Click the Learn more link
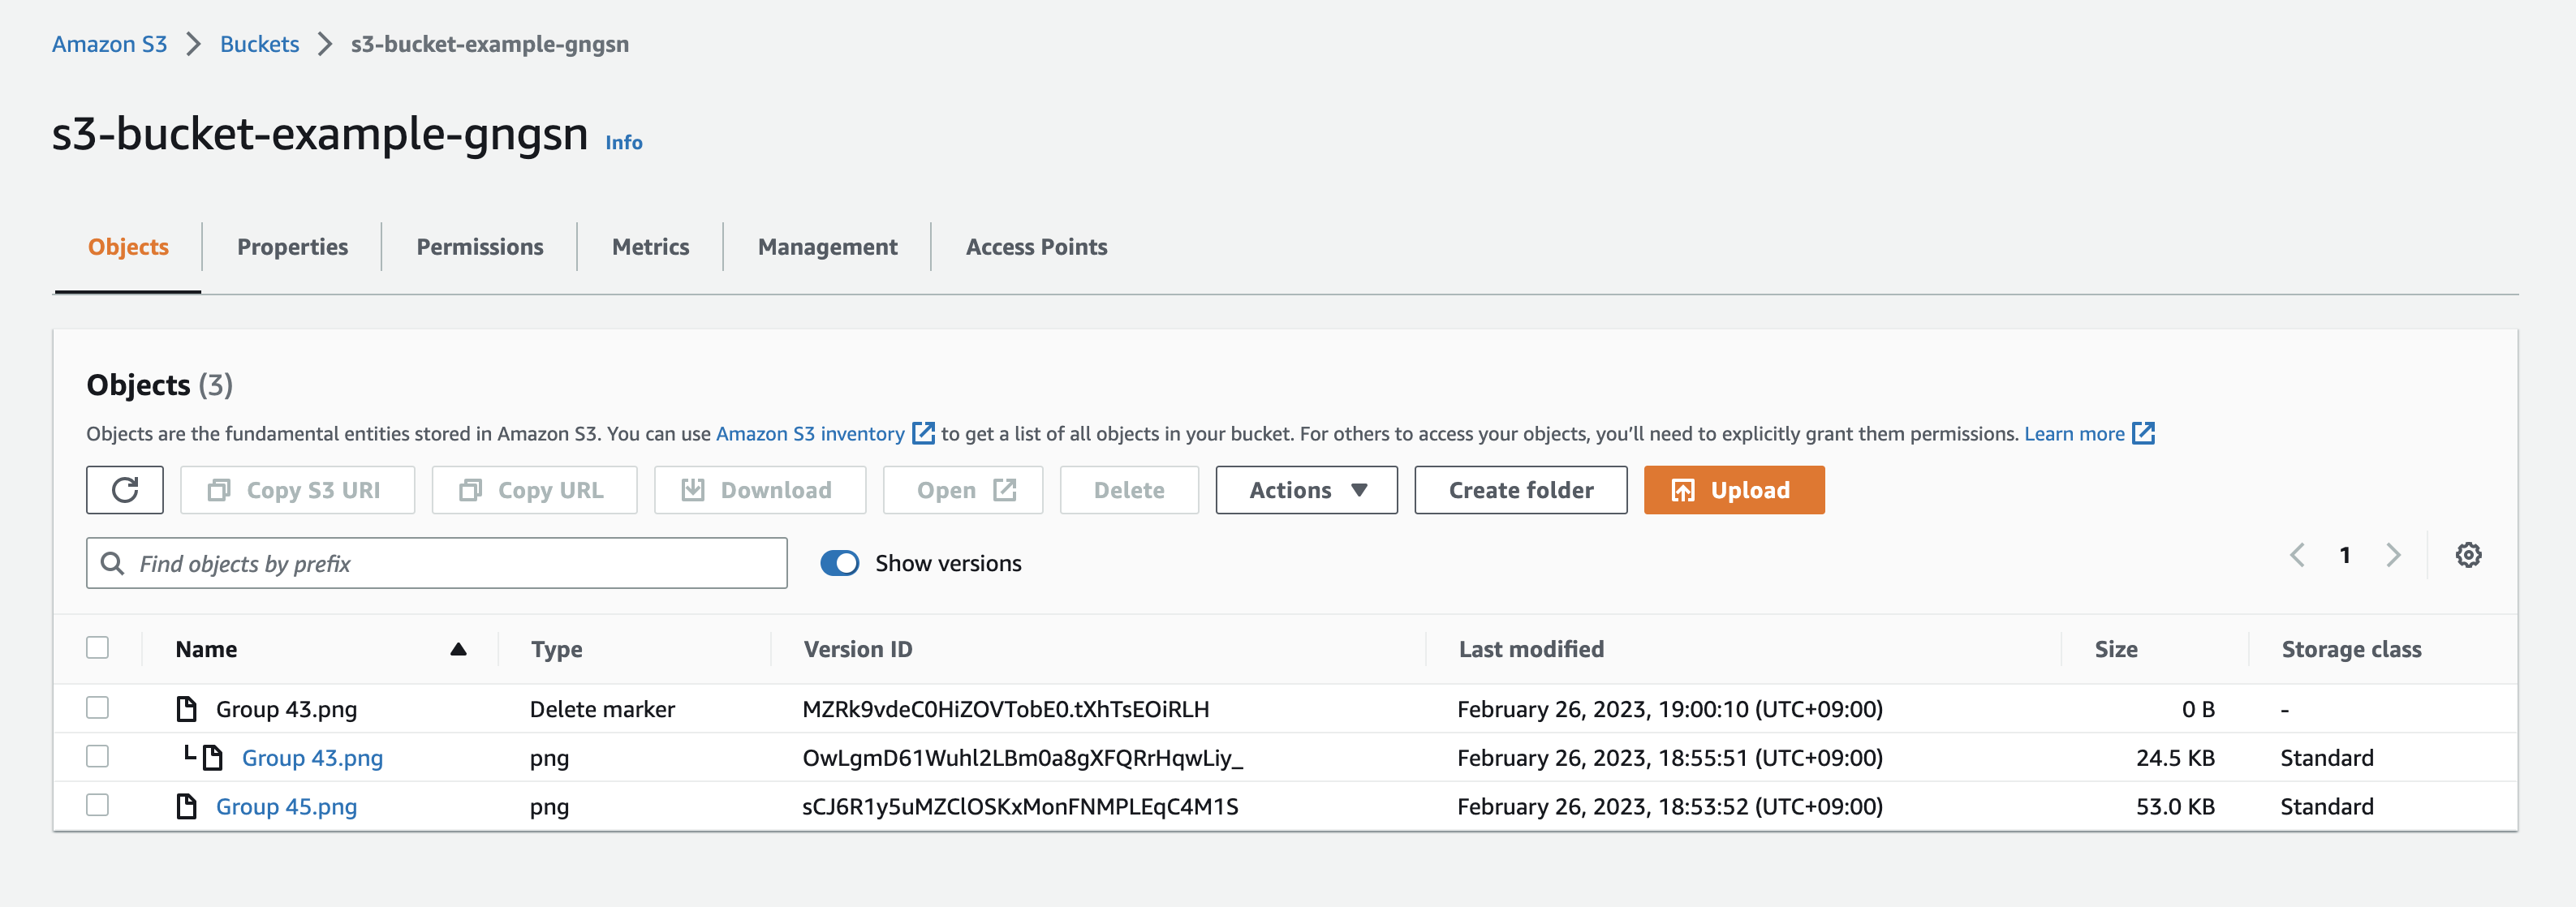Screen dimensions: 2576x907 [2074, 434]
